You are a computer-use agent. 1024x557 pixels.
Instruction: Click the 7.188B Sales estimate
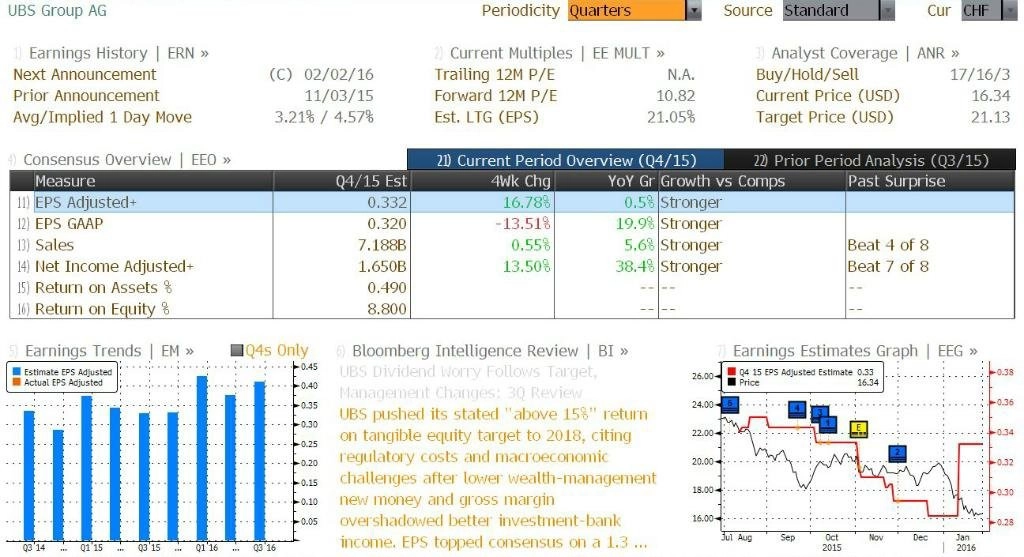click(x=382, y=245)
